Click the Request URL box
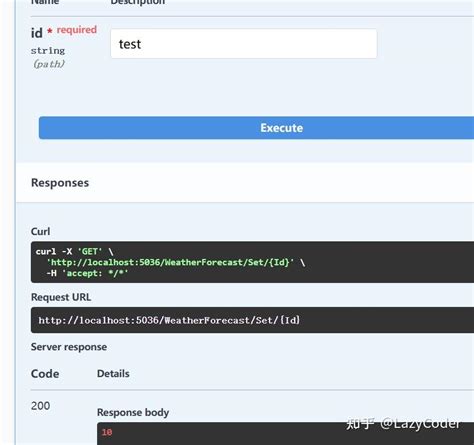The image size is (474, 445). 252,320
